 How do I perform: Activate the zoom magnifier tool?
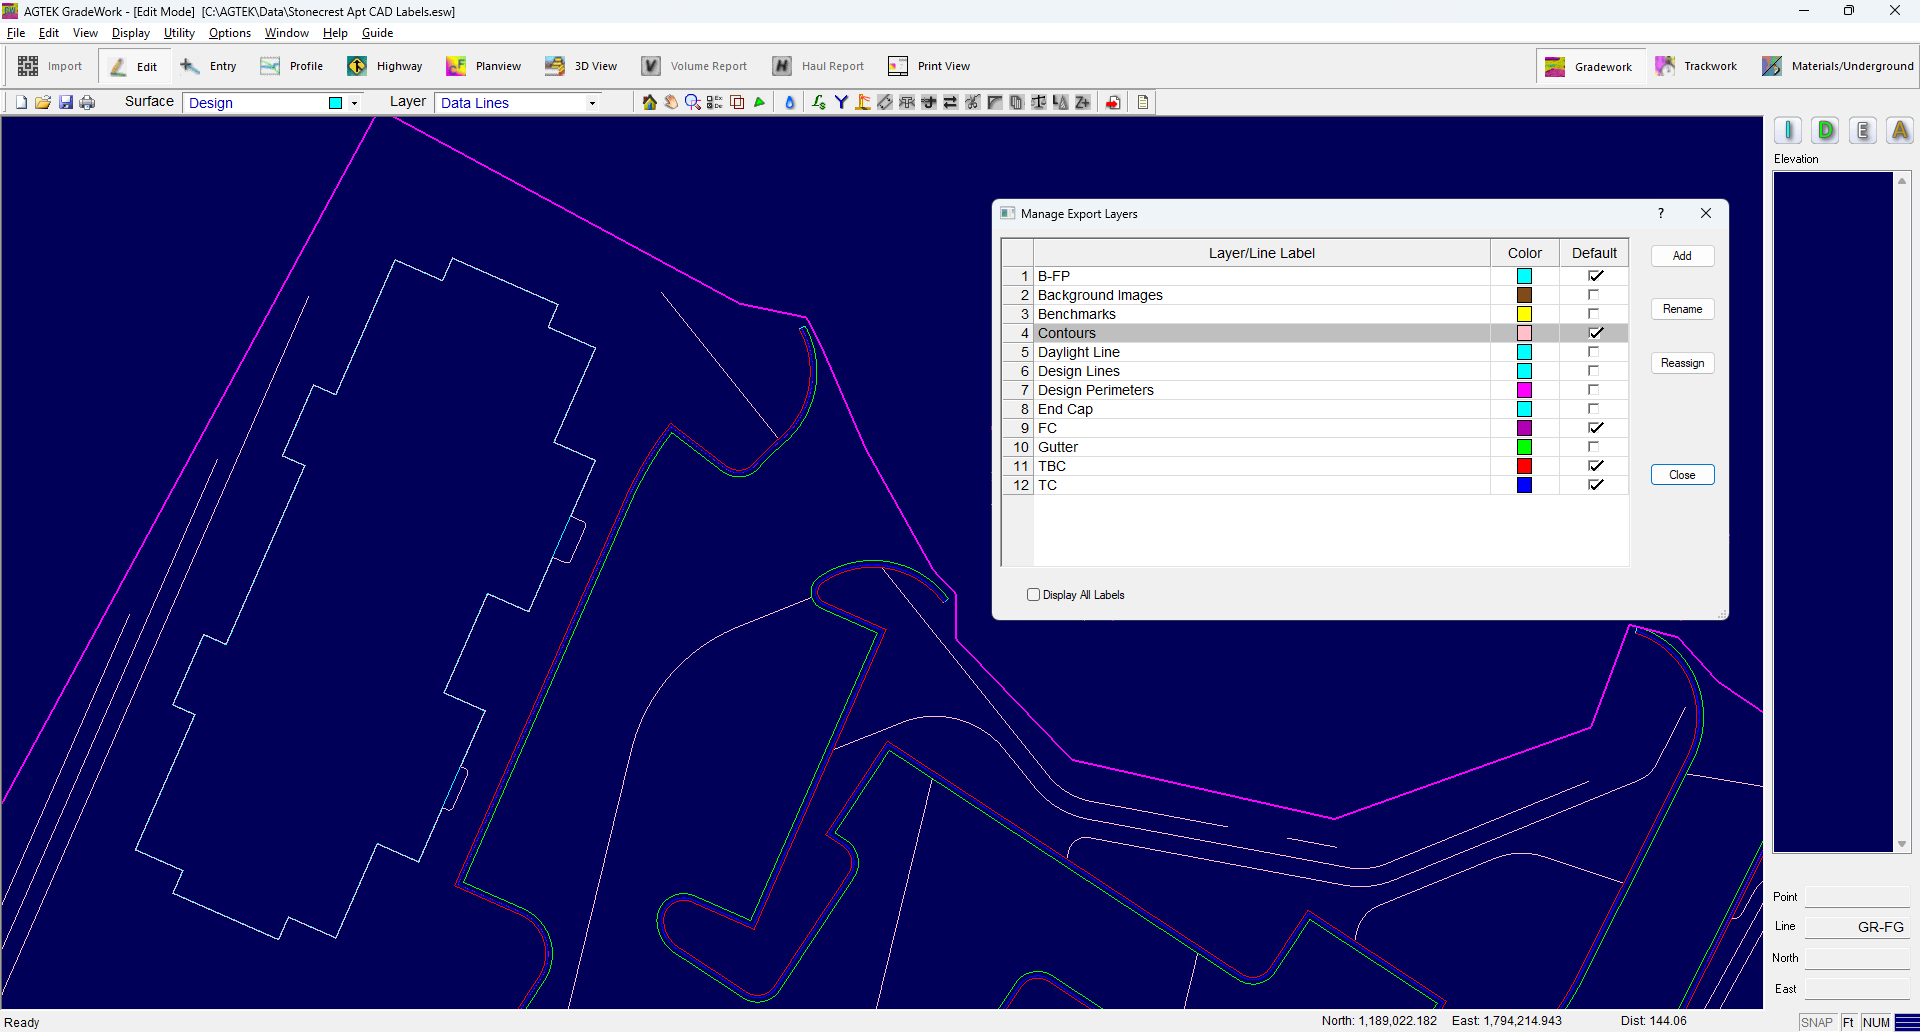pos(692,102)
